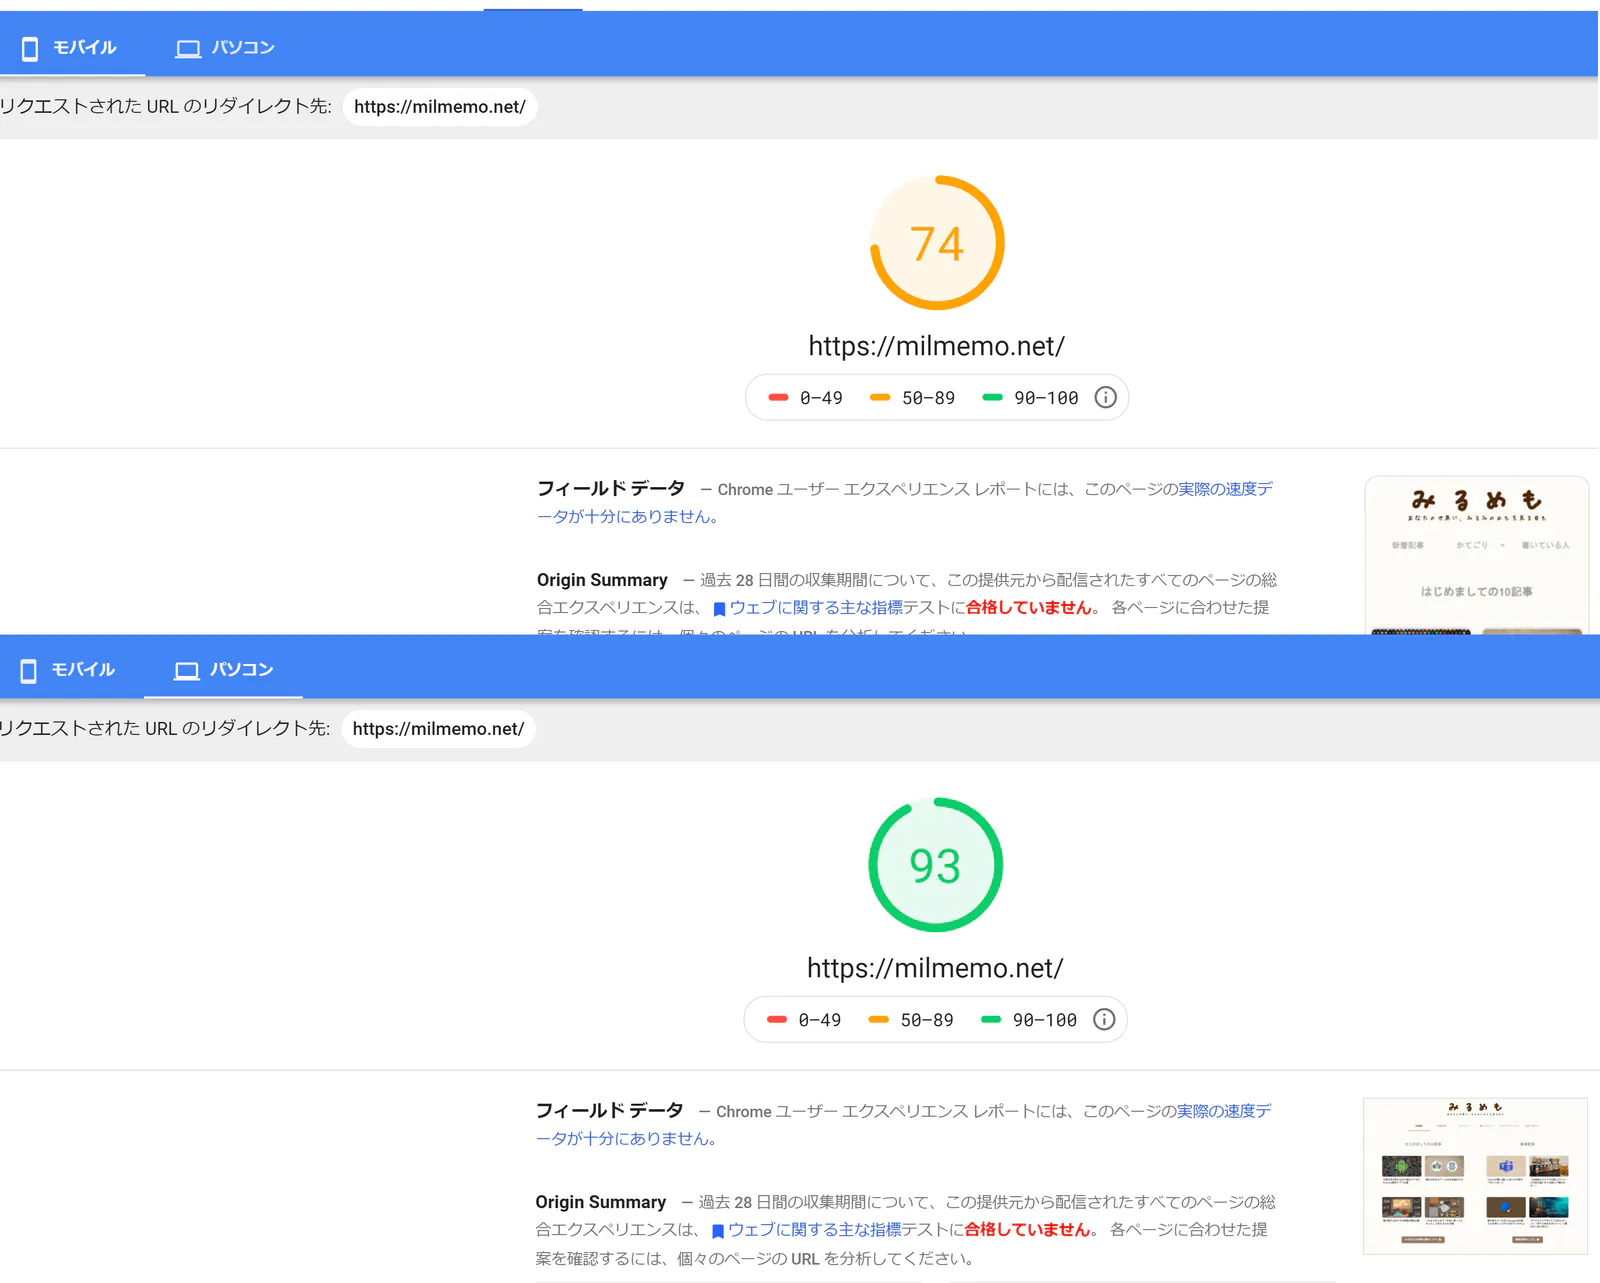Click the orange 74 score gauge

(937, 243)
